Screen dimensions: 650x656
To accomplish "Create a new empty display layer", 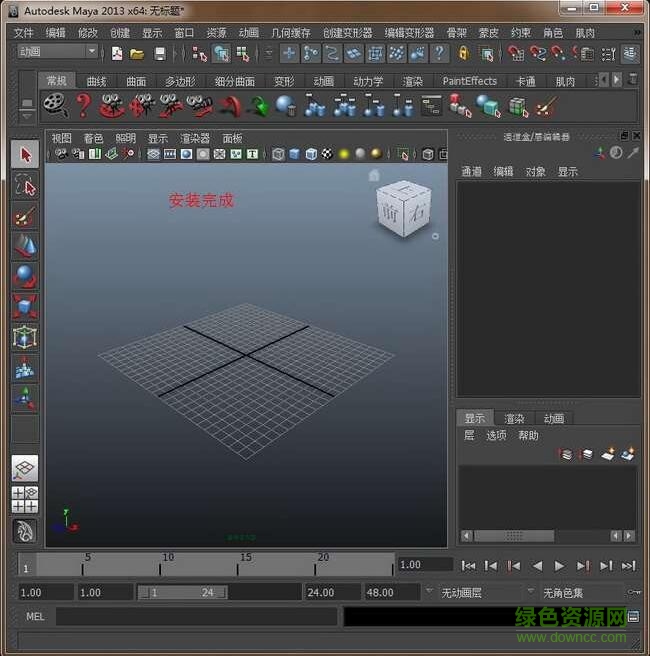I will [608, 455].
